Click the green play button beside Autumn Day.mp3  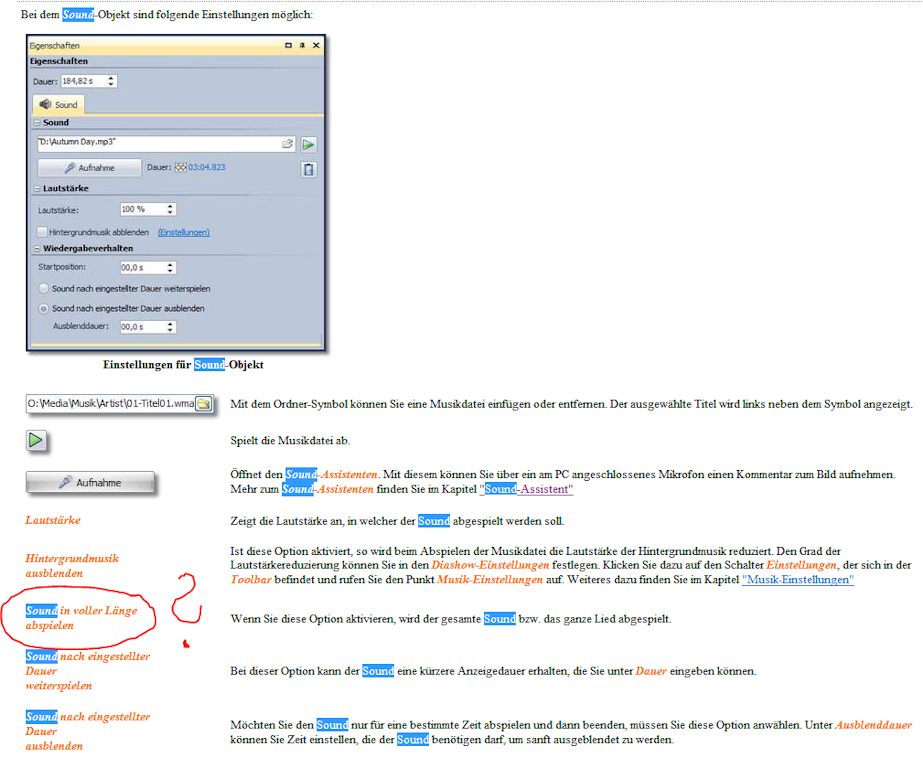[309, 144]
